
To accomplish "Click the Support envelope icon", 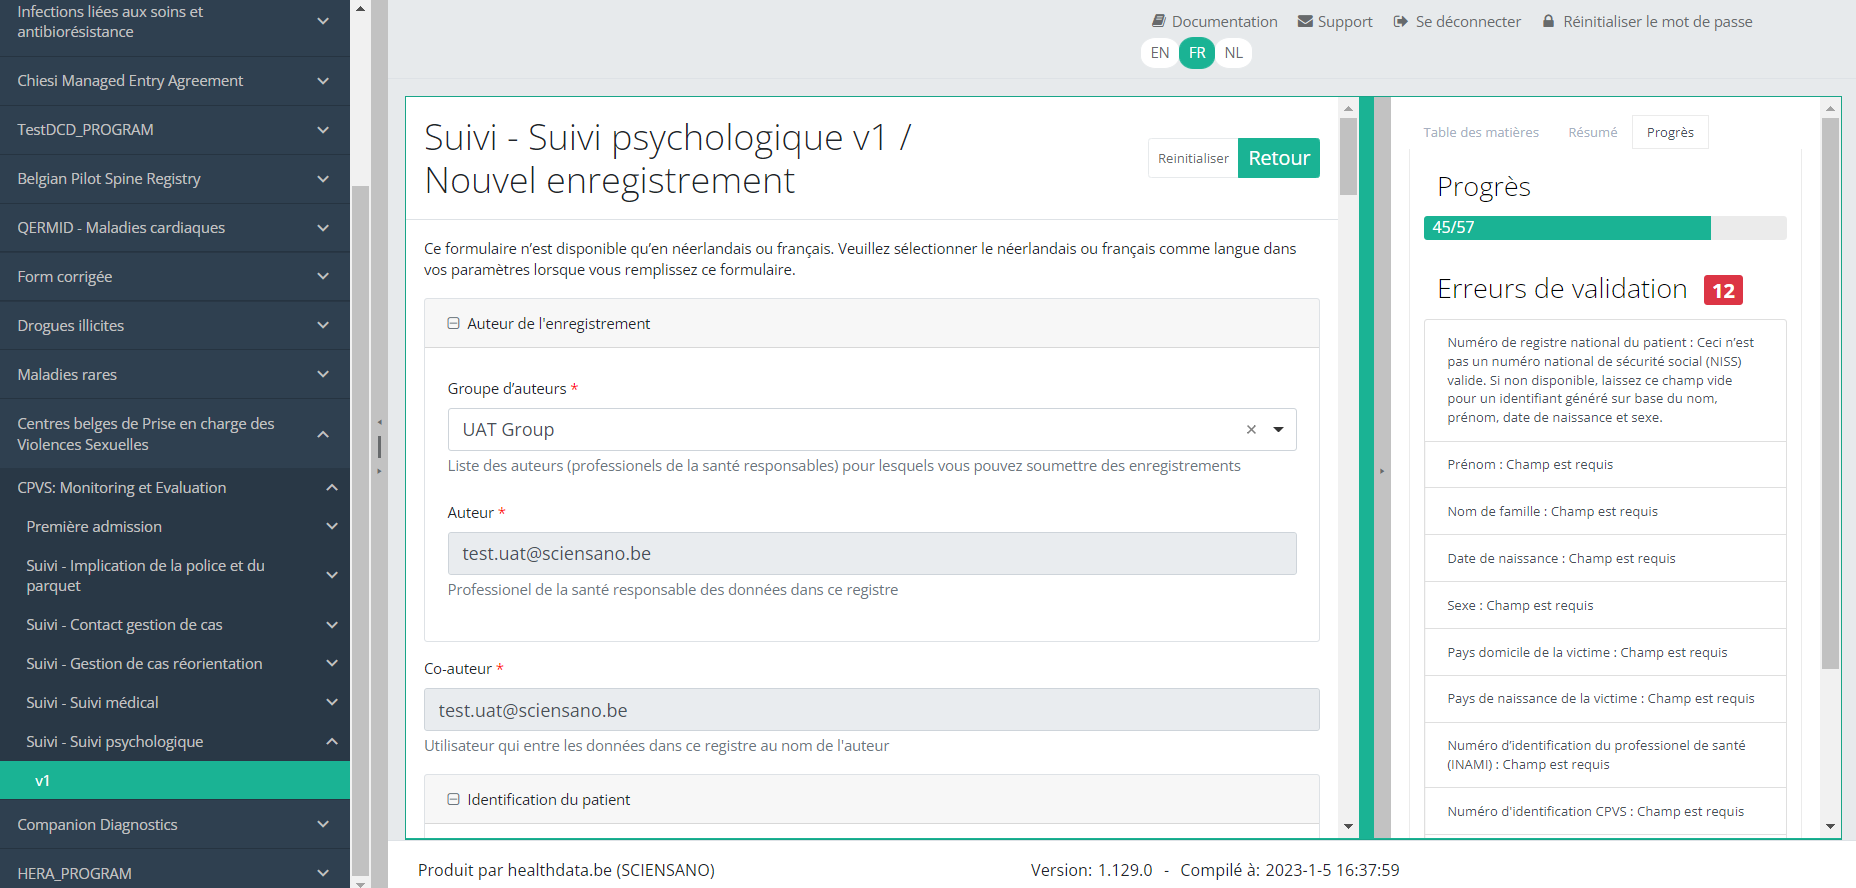I will (1305, 21).
